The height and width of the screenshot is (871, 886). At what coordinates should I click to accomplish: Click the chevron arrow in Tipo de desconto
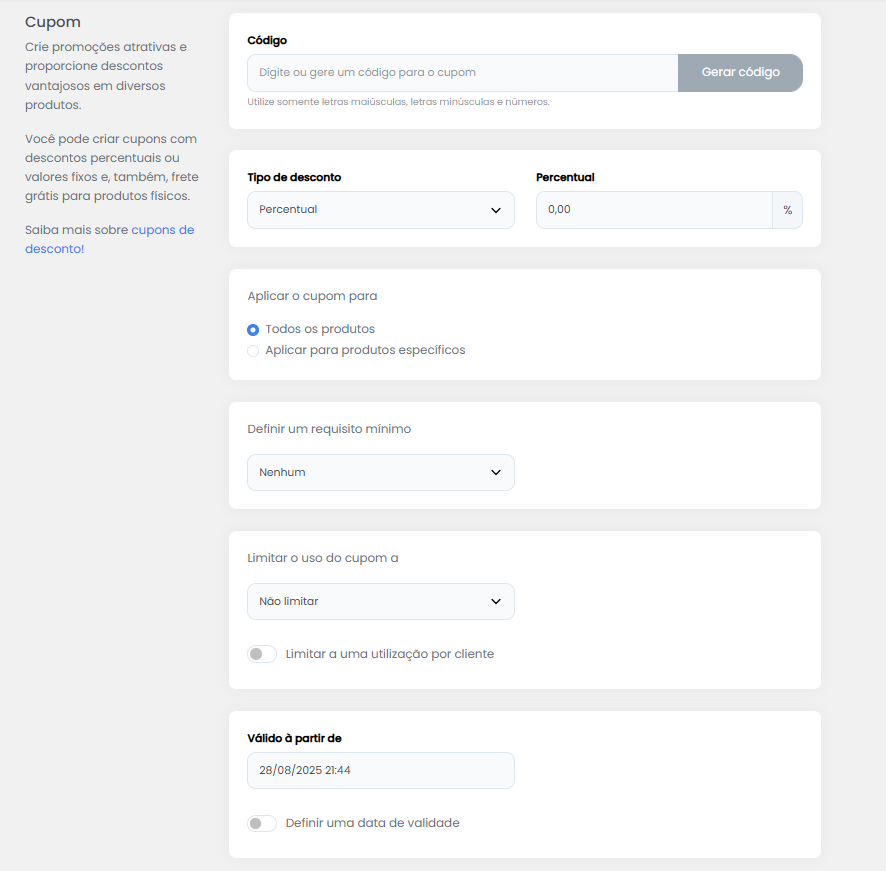[x=496, y=210]
